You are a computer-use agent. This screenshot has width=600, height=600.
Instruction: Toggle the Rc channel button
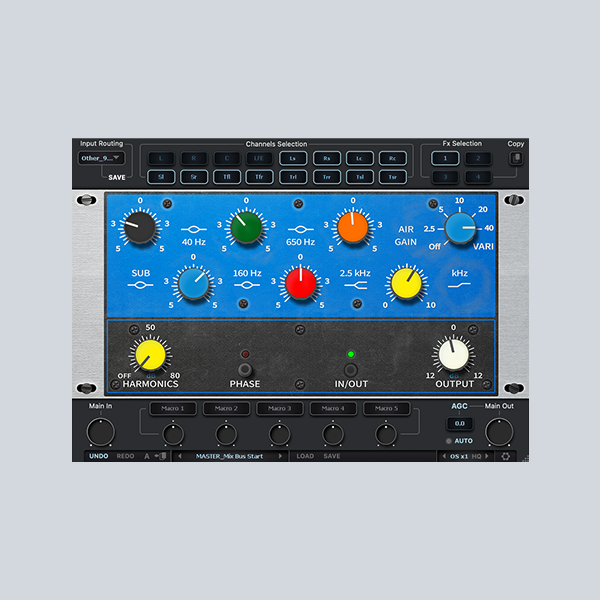click(x=393, y=158)
